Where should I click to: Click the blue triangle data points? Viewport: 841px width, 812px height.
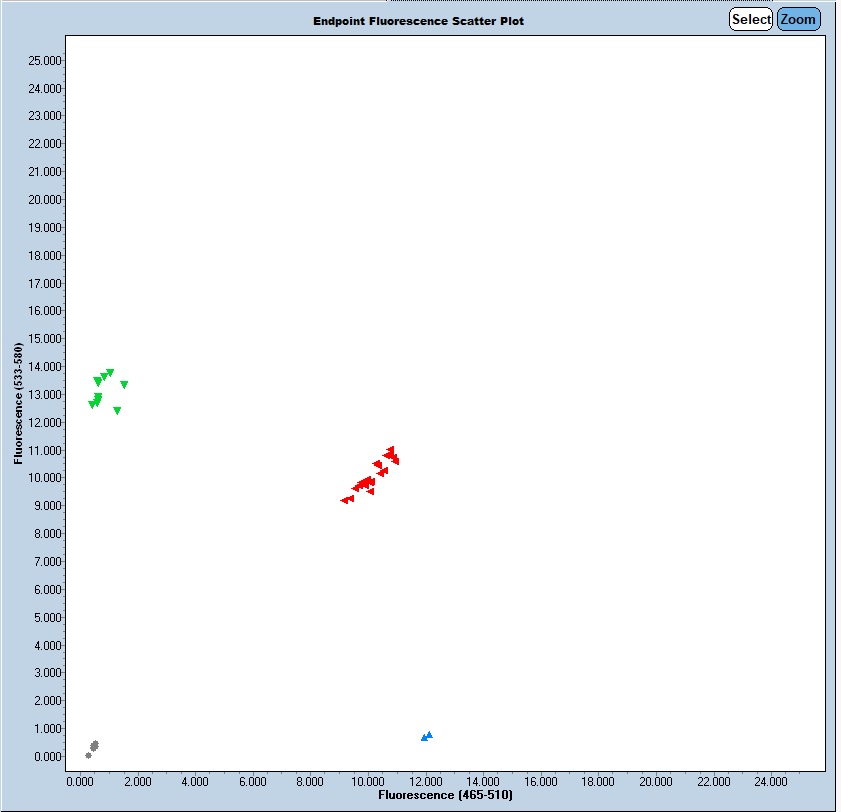[x=427, y=736]
